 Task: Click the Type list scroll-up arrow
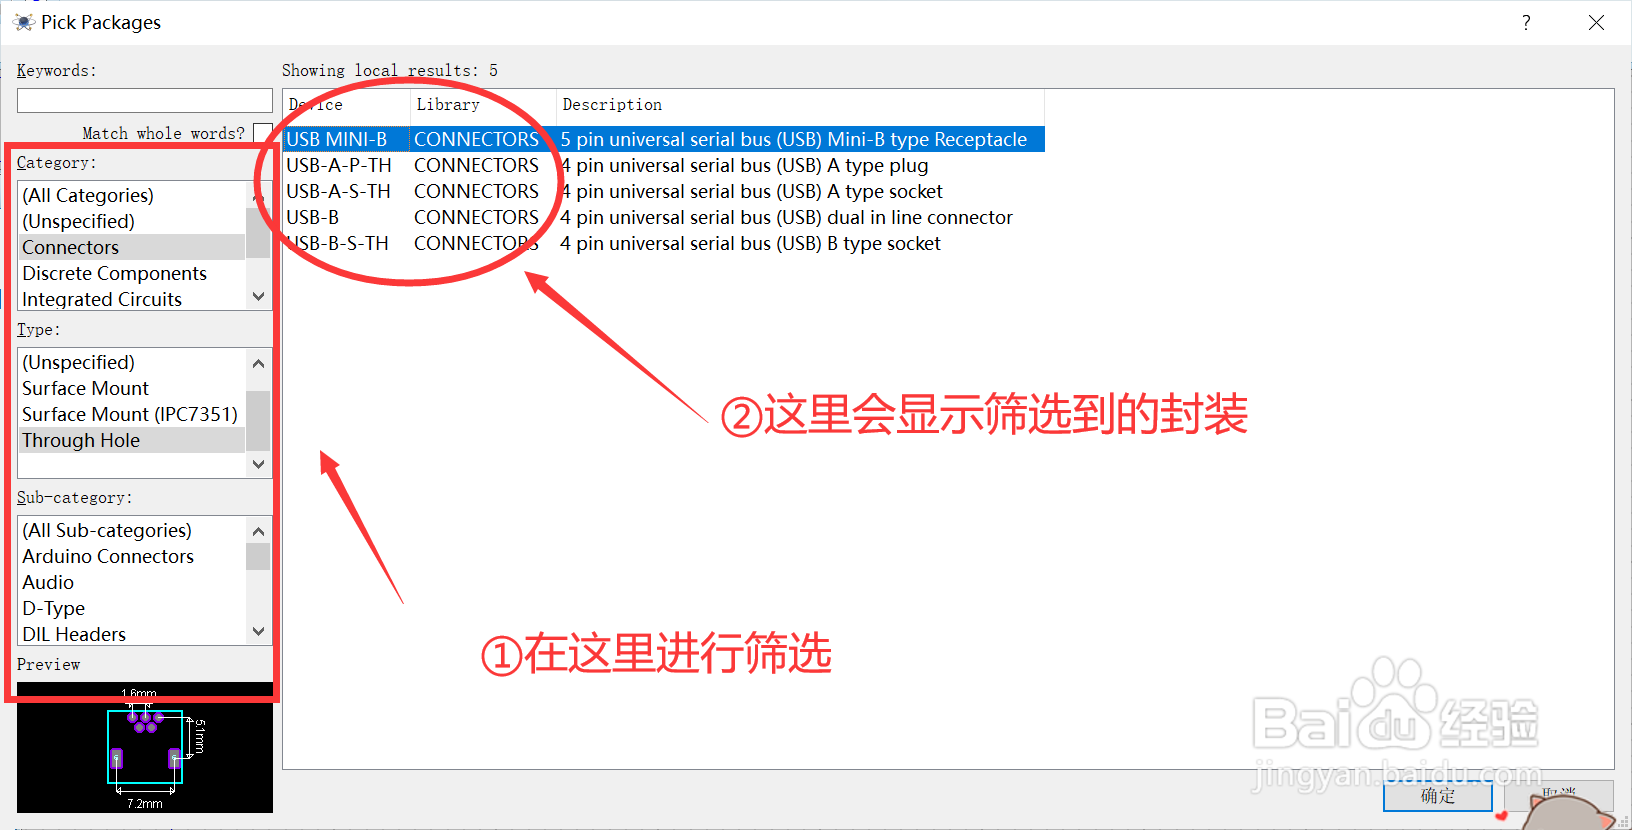(259, 363)
